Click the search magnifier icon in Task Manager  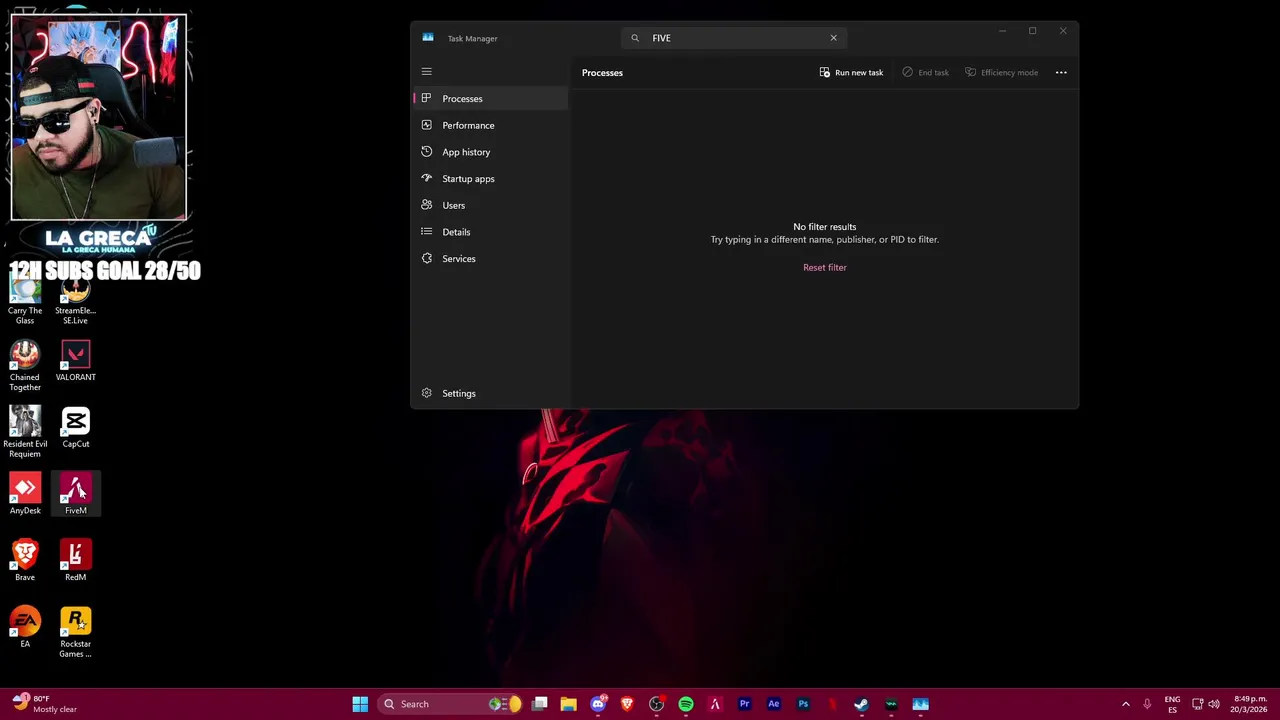click(635, 38)
